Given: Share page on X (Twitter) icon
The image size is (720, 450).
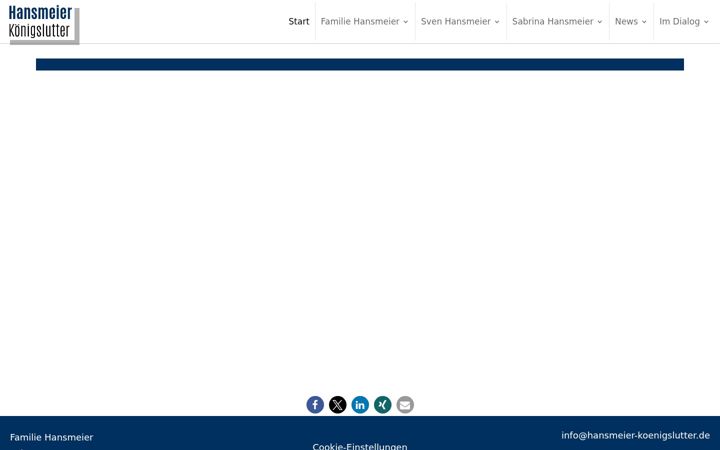Looking at the screenshot, I should click(338, 405).
